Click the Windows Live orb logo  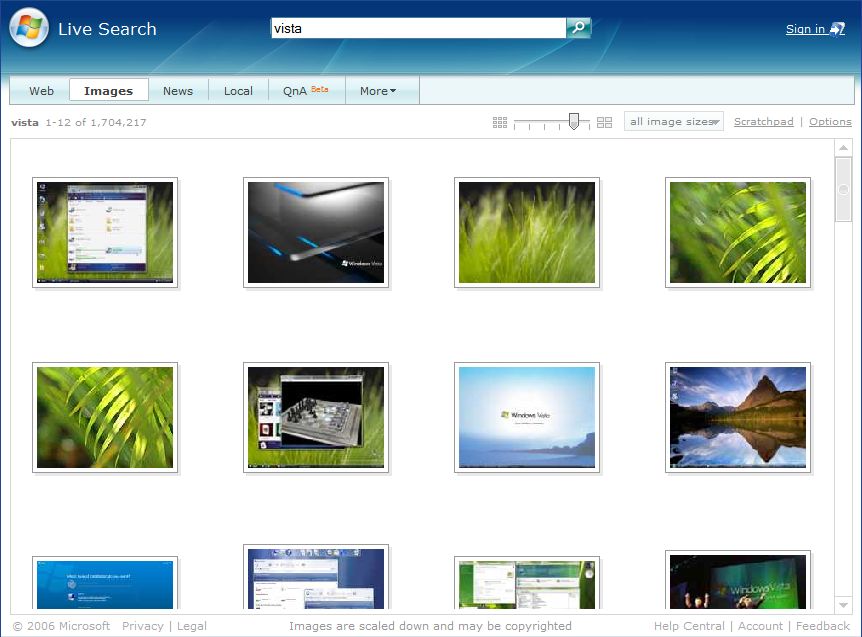click(x=29, y=27)
